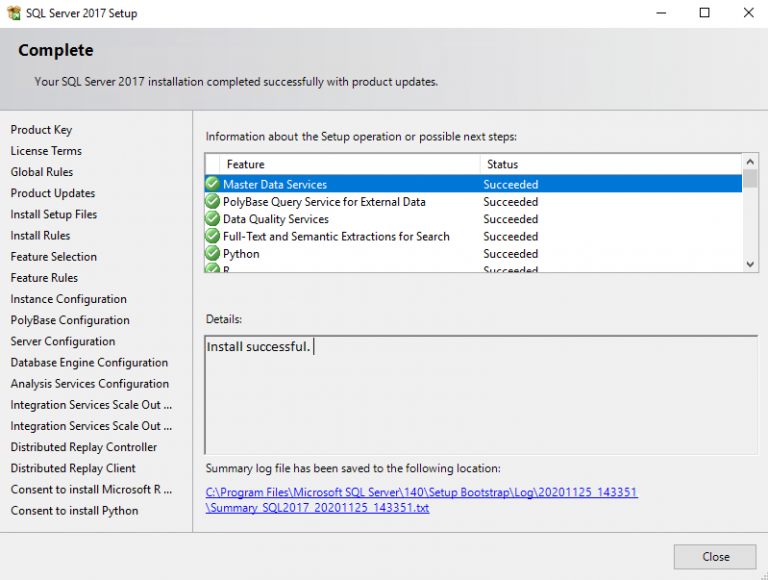Minimize the SQL Server 2017 Setup window

coord(661,13)
